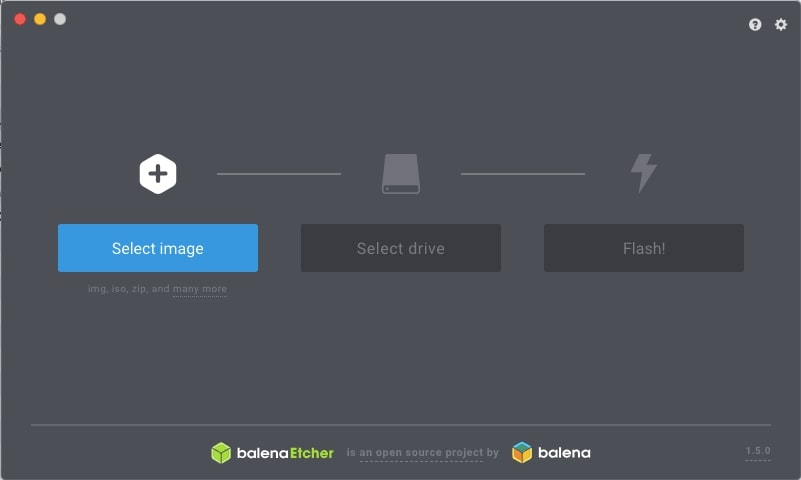This screenshot has width=801, height=480.
Task: Minimize window with the yellow button
Action: [40, 19]
